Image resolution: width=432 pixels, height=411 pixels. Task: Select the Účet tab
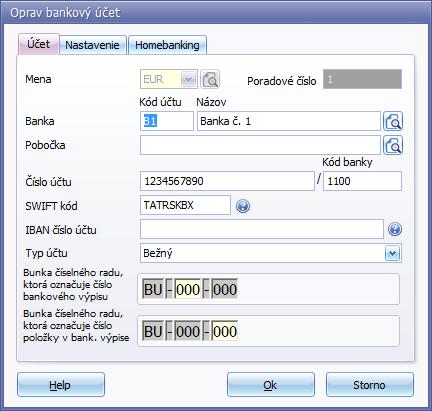(39, 44)
